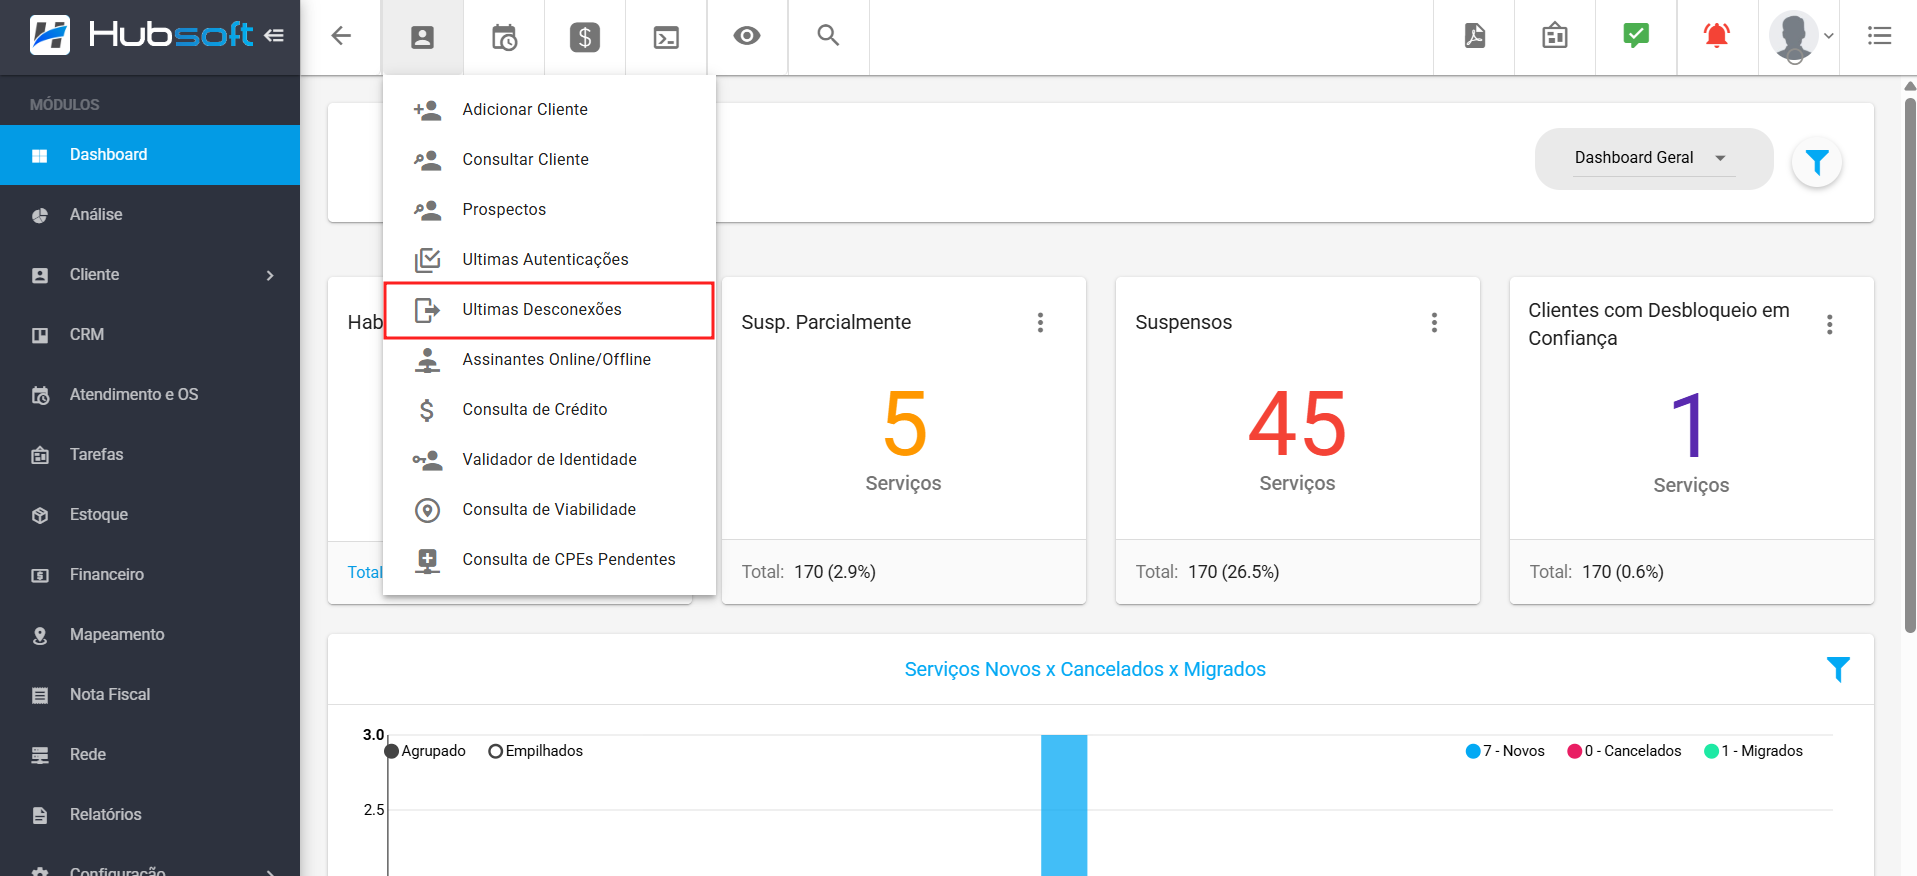The height and width of the screenshot is (876, 1917).
Task: Toggle the blue Novos legend swatch
Action: click(x=1473, y=751)
